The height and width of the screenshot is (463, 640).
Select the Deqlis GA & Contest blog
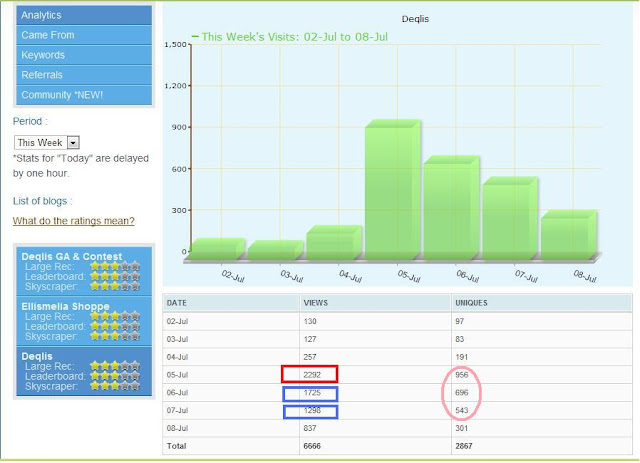pyautogui.click(x=84, y=271)
